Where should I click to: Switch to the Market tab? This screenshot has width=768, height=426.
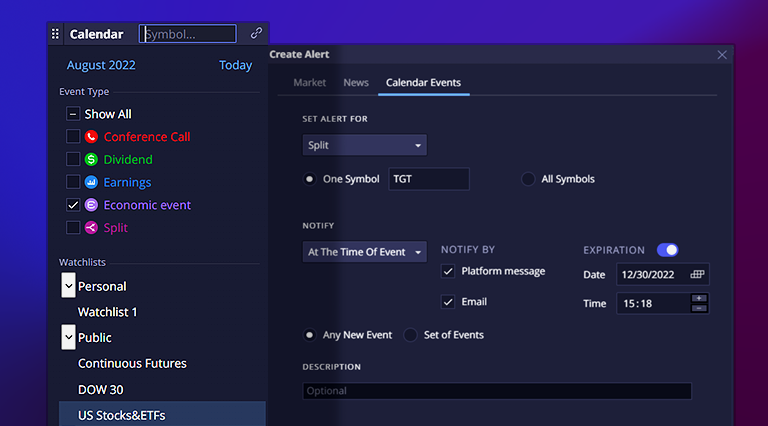(310, 83)
